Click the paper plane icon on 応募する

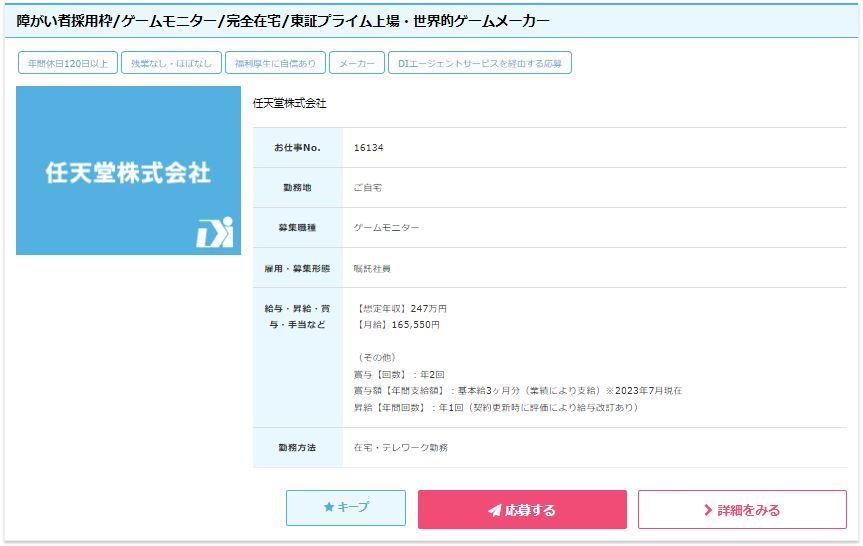click(x=494, y=510)
